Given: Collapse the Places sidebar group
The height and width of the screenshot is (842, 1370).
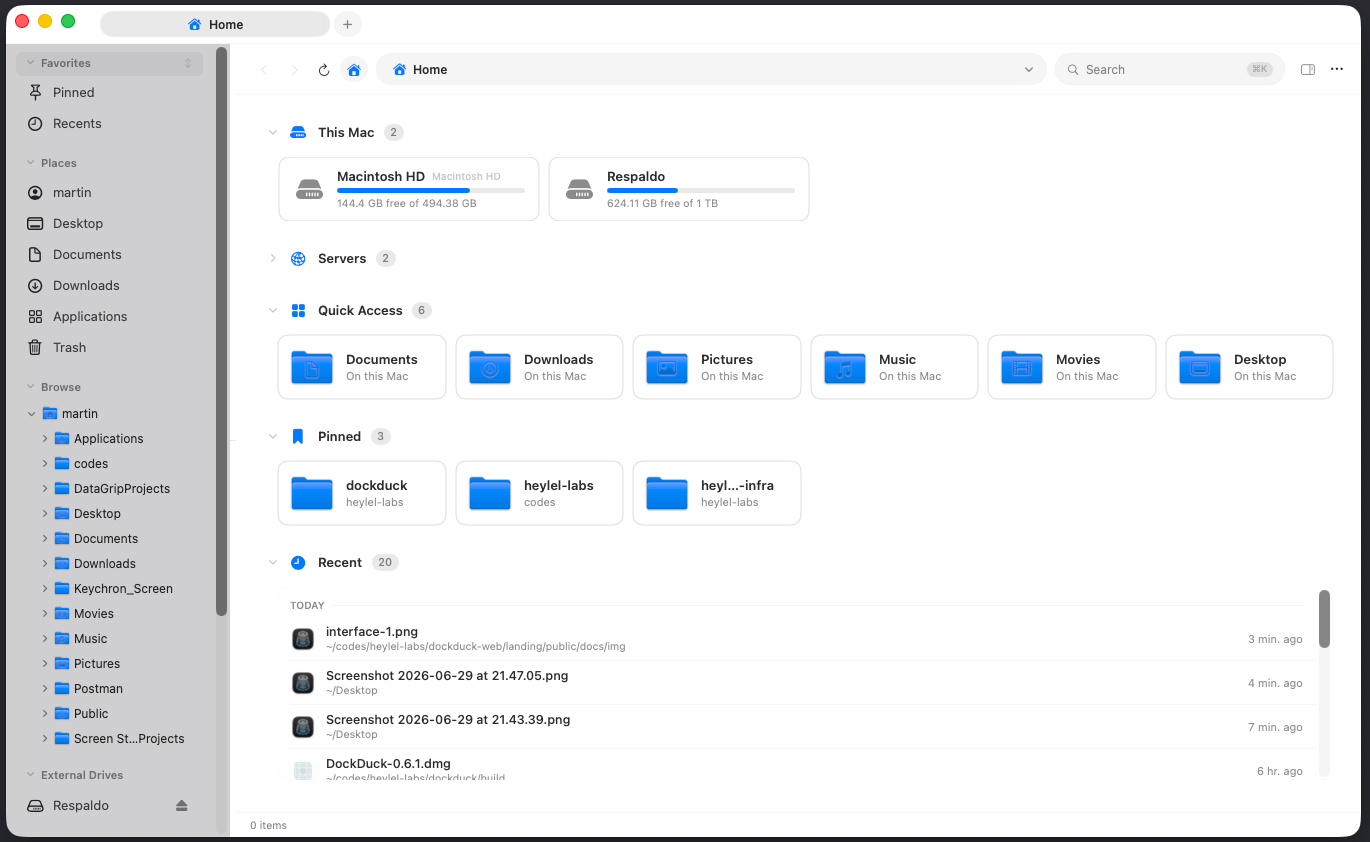Looking at the screenshot, I should click(x=31, y=163).
